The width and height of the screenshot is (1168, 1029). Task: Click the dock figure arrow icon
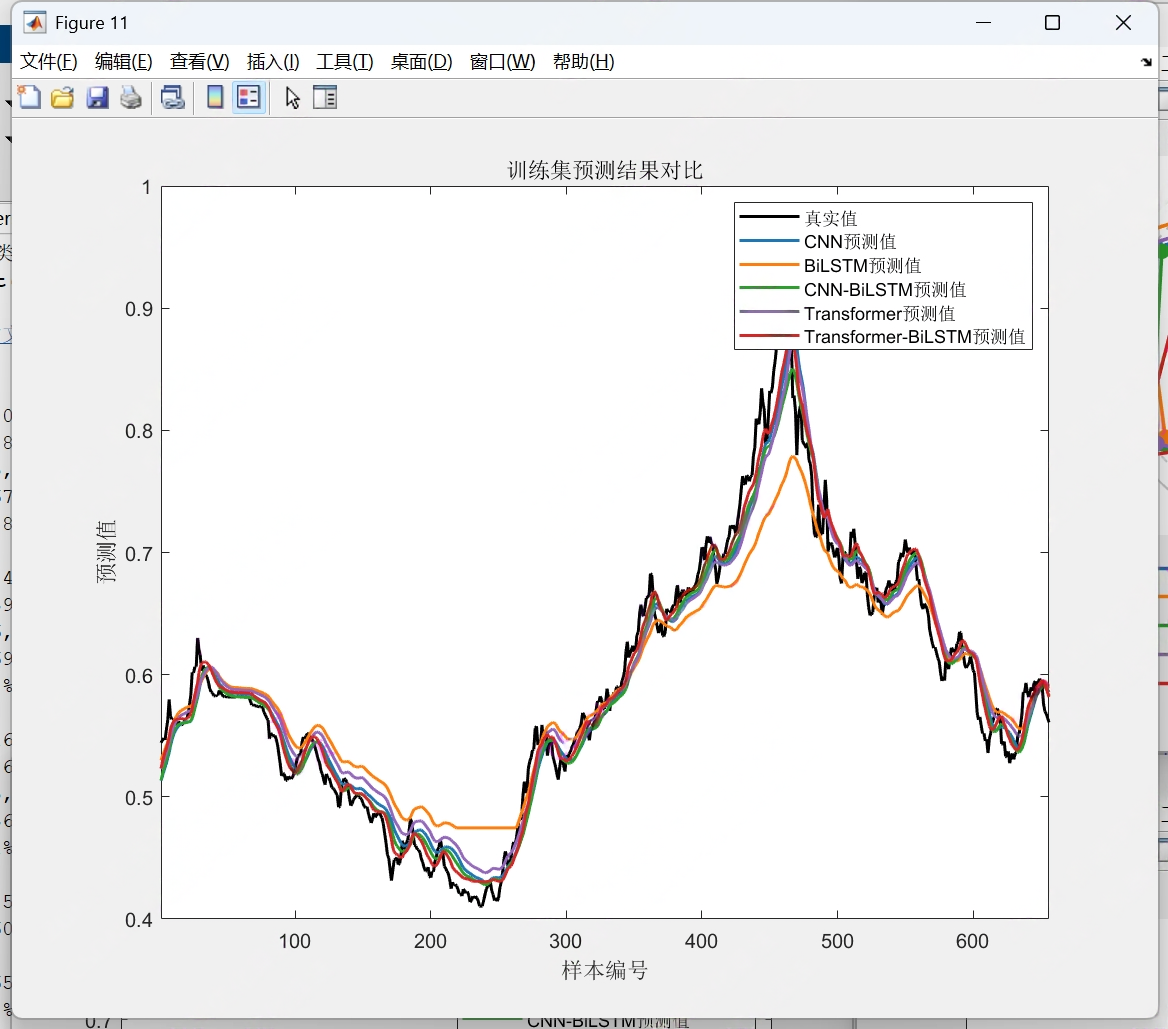point(1146,62)
